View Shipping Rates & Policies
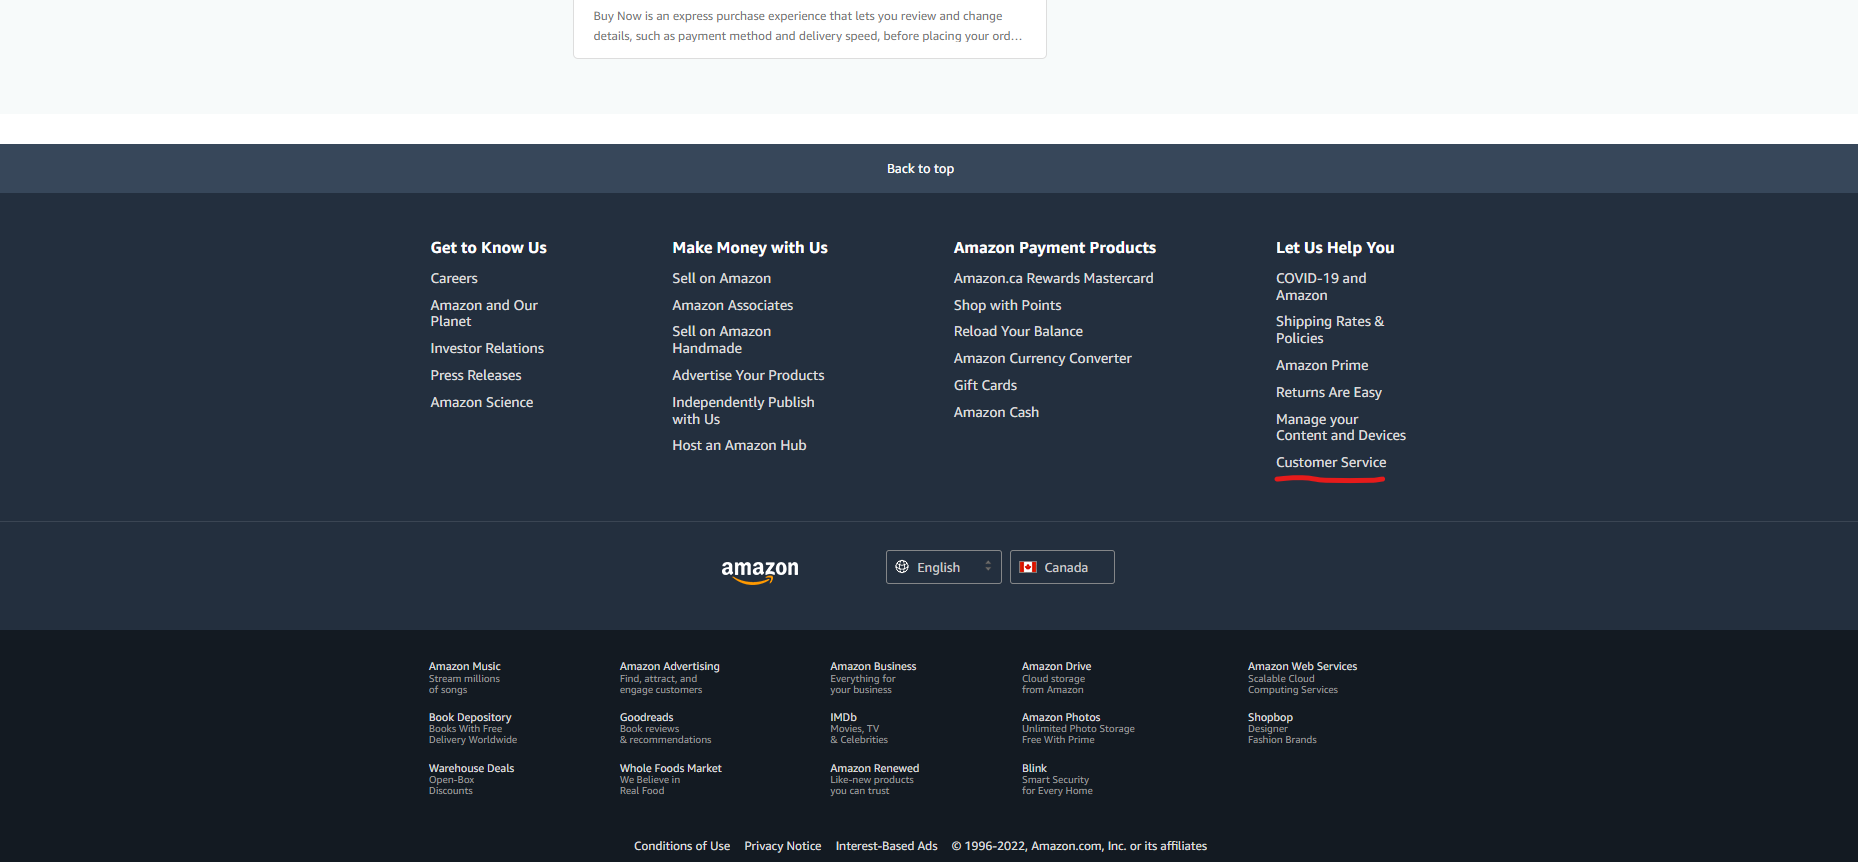Screen dimensions: 1858x862 point(1330,330)
